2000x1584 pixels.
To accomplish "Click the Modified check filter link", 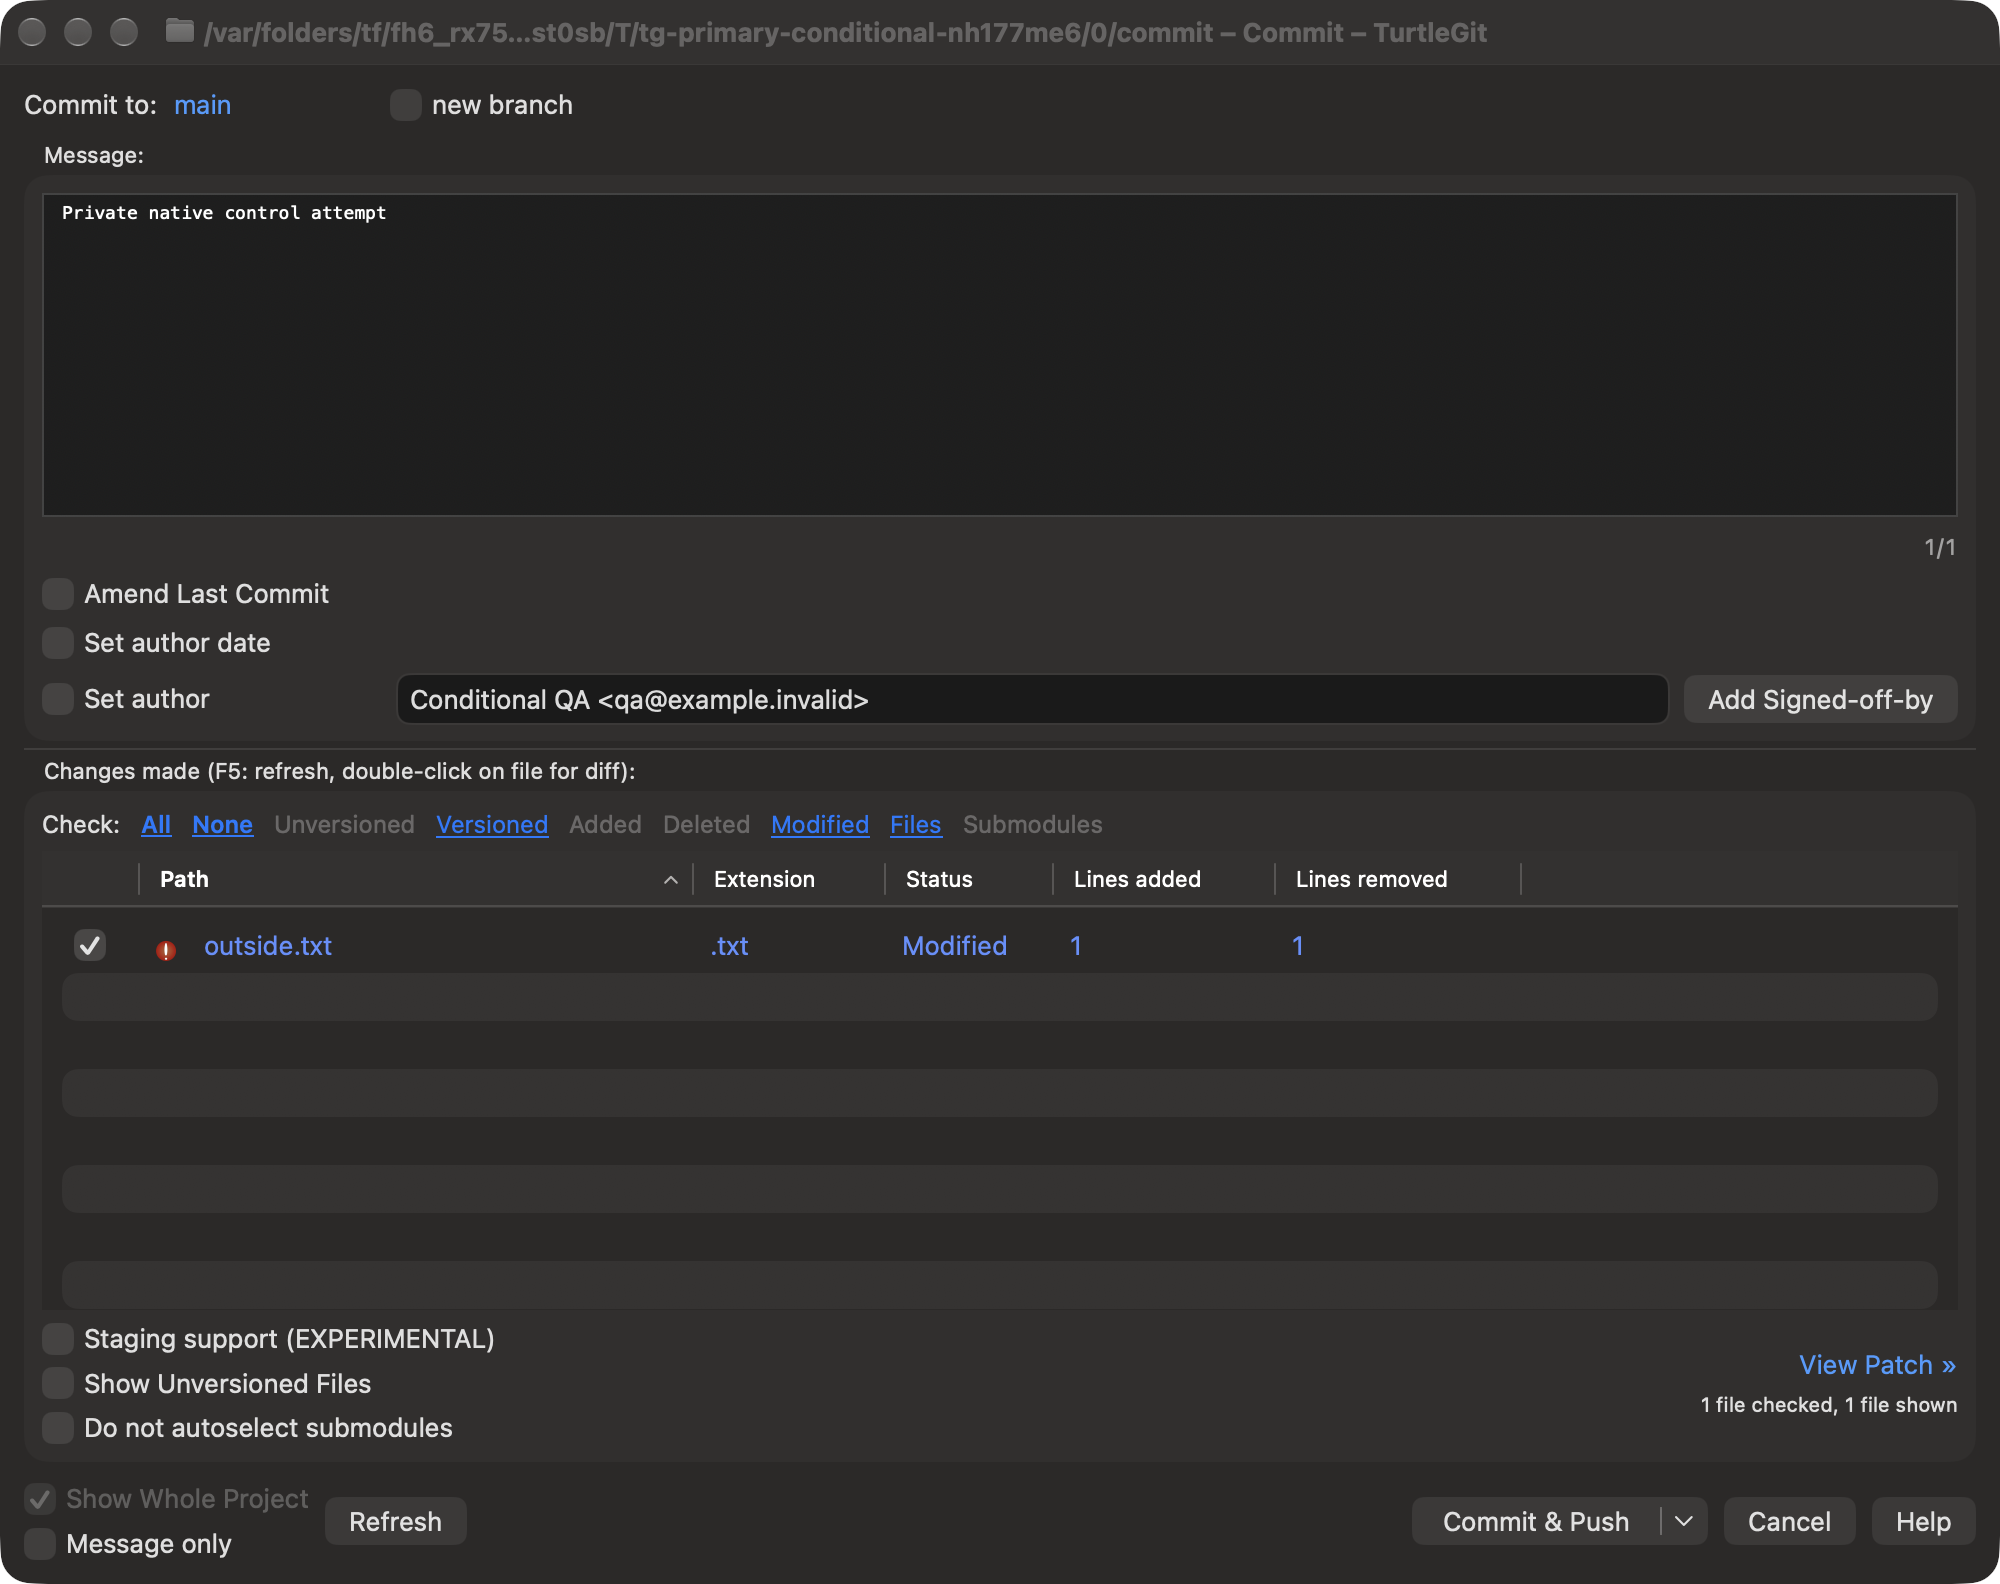I will point(820,825).
